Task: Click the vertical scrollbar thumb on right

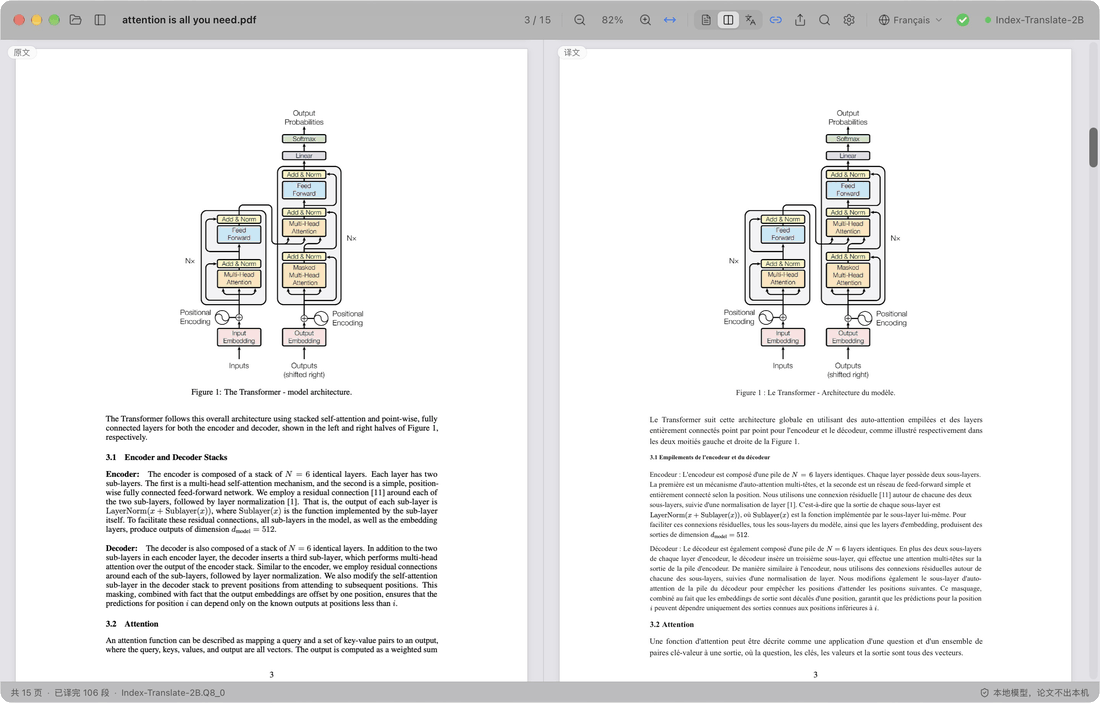Action: point(1093,147)
